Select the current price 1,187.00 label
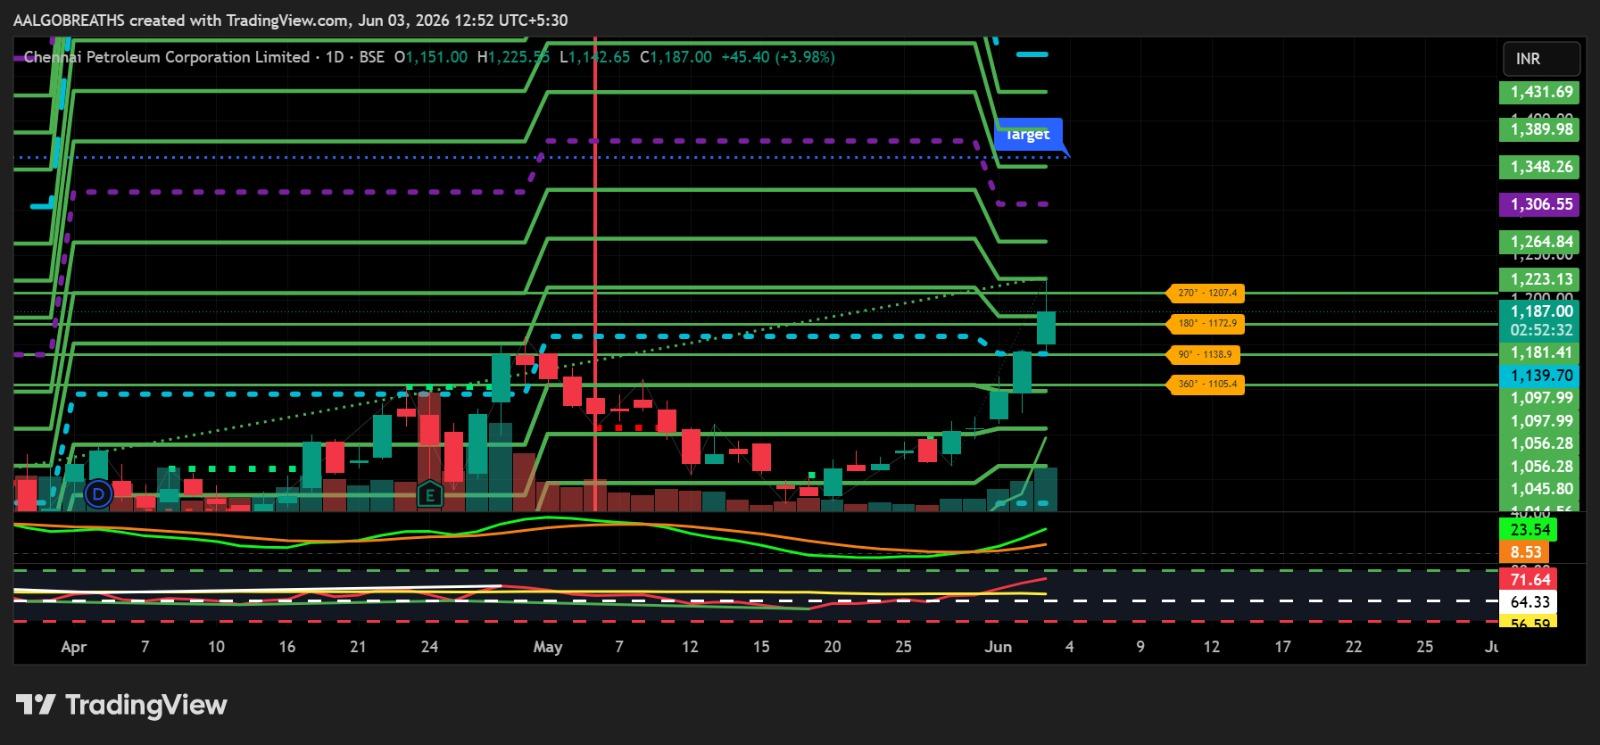1600x745 pixels. click(1541, 312)
